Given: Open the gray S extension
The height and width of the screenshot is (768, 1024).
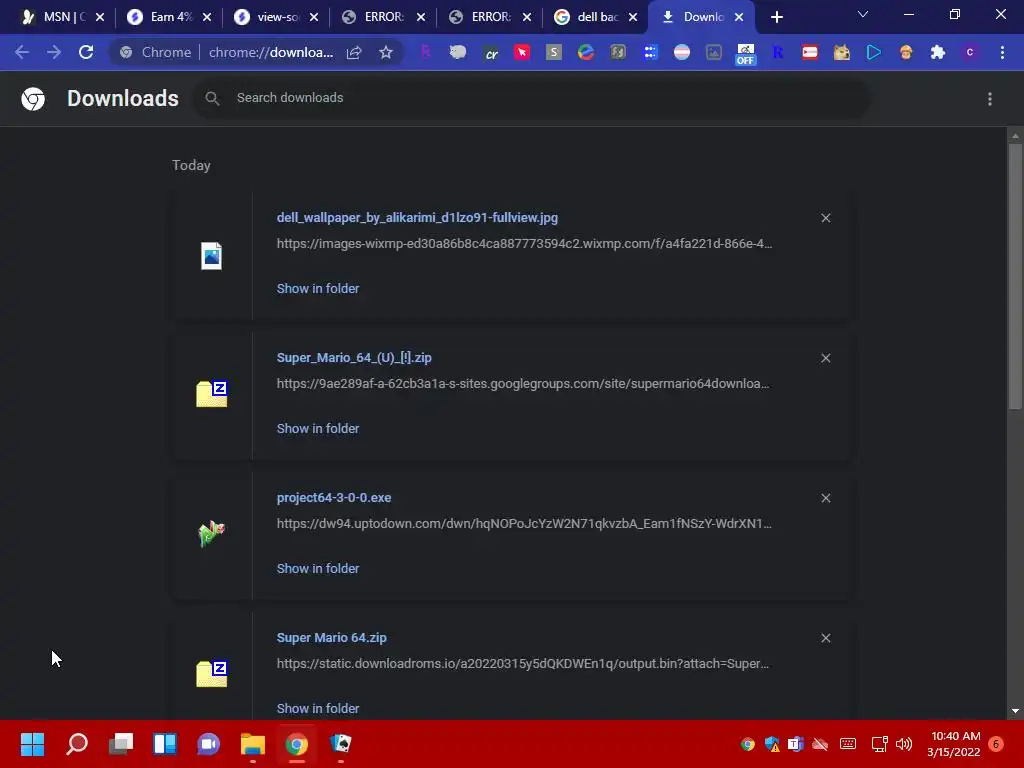Looking at the screenshot, I should coord(554,52).
